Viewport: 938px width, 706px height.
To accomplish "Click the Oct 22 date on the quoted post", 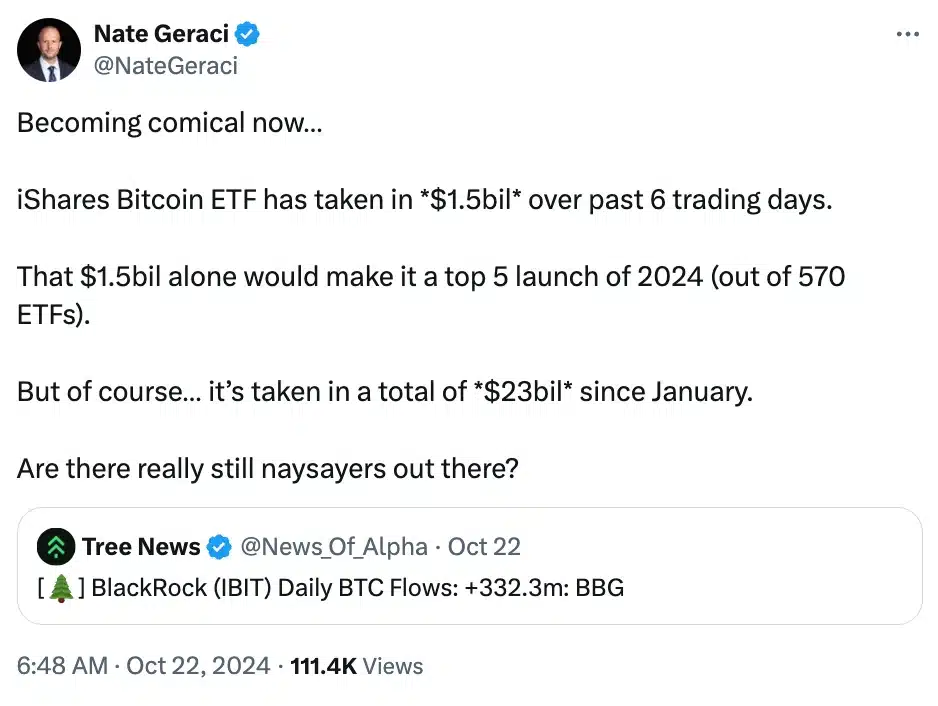I will pos(484,547).
